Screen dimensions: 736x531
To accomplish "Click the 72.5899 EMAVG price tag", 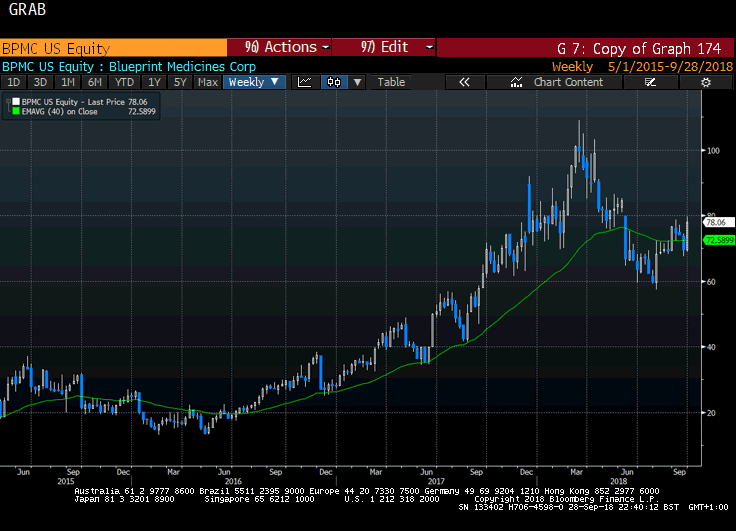I will click(719, 241).
